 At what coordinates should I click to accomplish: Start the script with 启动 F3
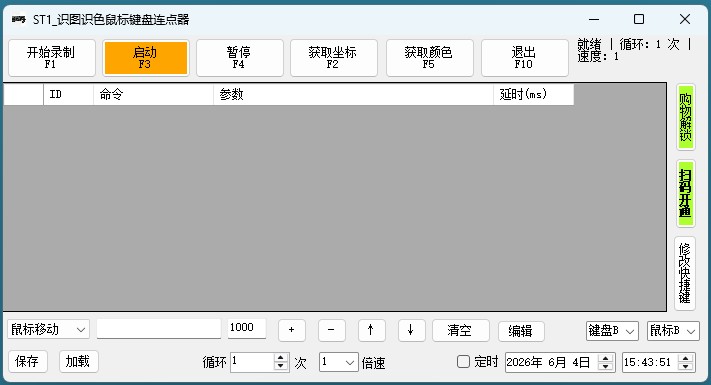(x=146, y=58)
